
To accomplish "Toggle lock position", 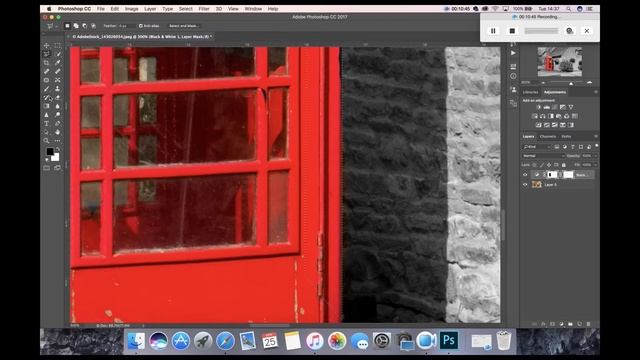I will point(549,165).
